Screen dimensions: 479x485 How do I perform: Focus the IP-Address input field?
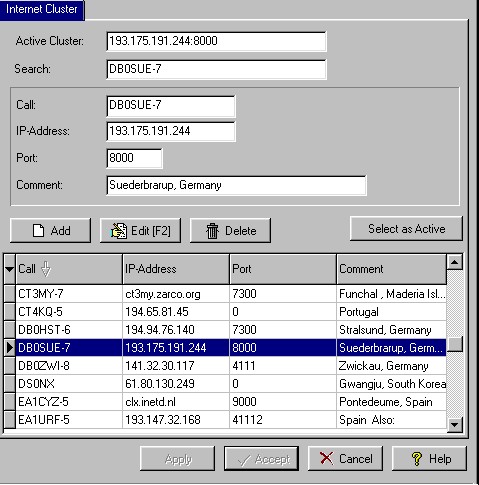tap(171, 131)
